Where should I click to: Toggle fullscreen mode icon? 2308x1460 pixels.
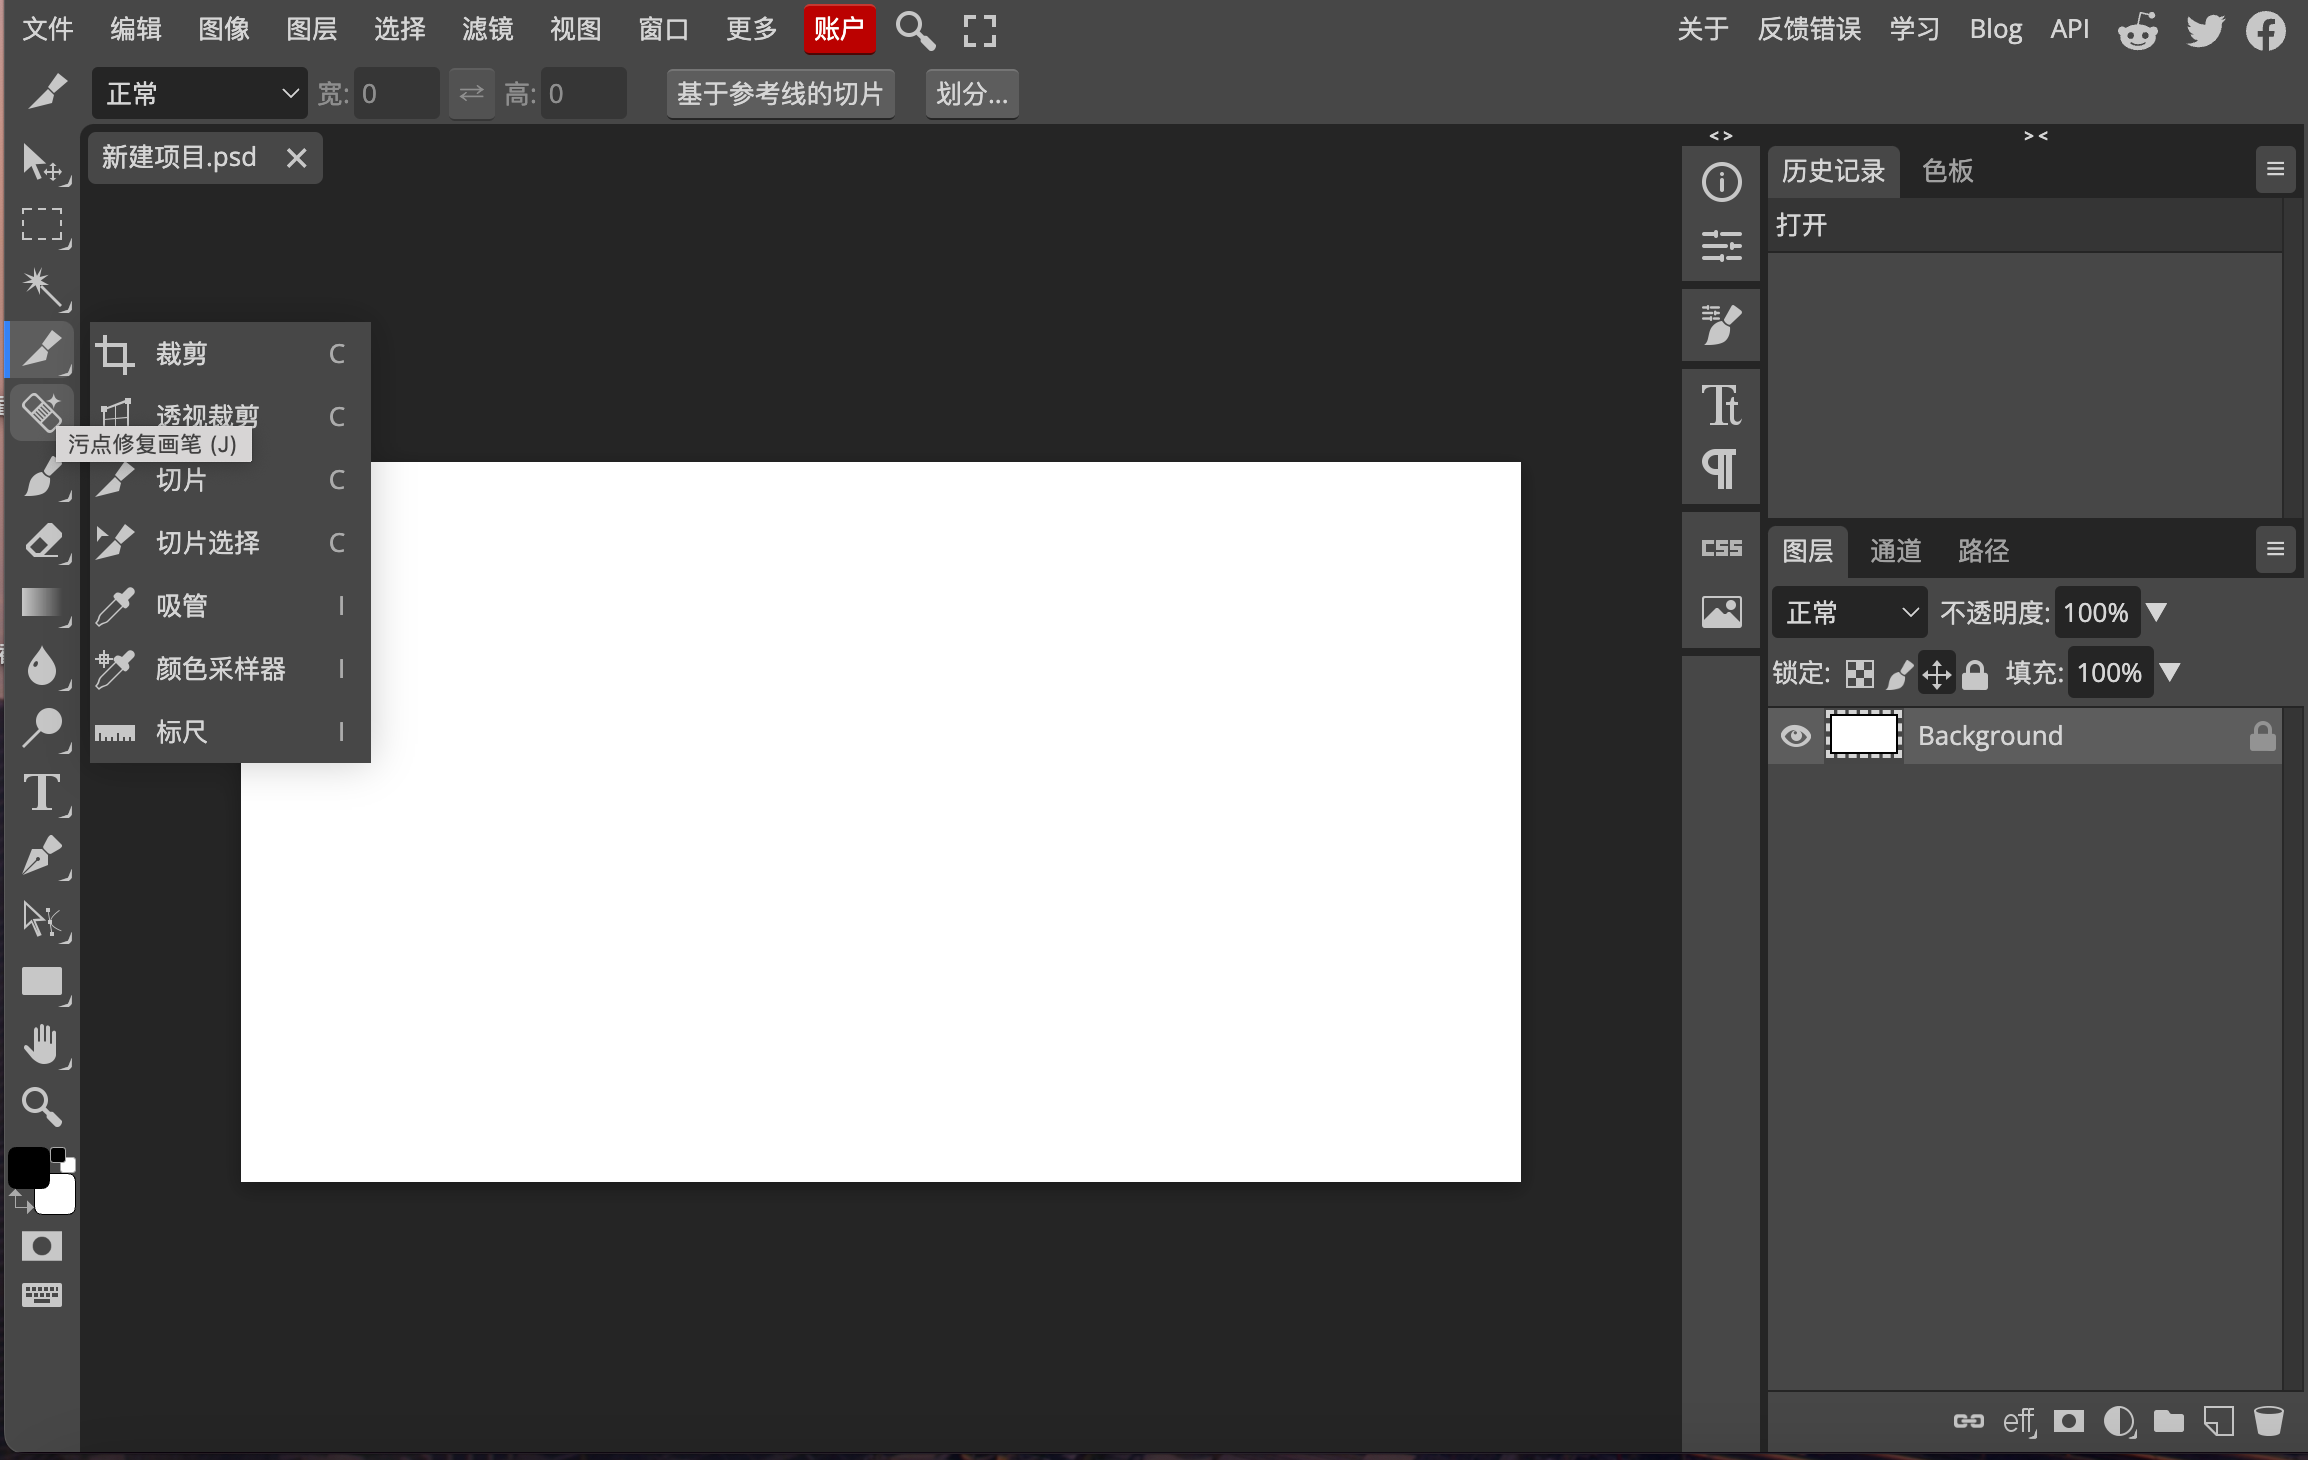pyautogui.click(x=980, y=30)
